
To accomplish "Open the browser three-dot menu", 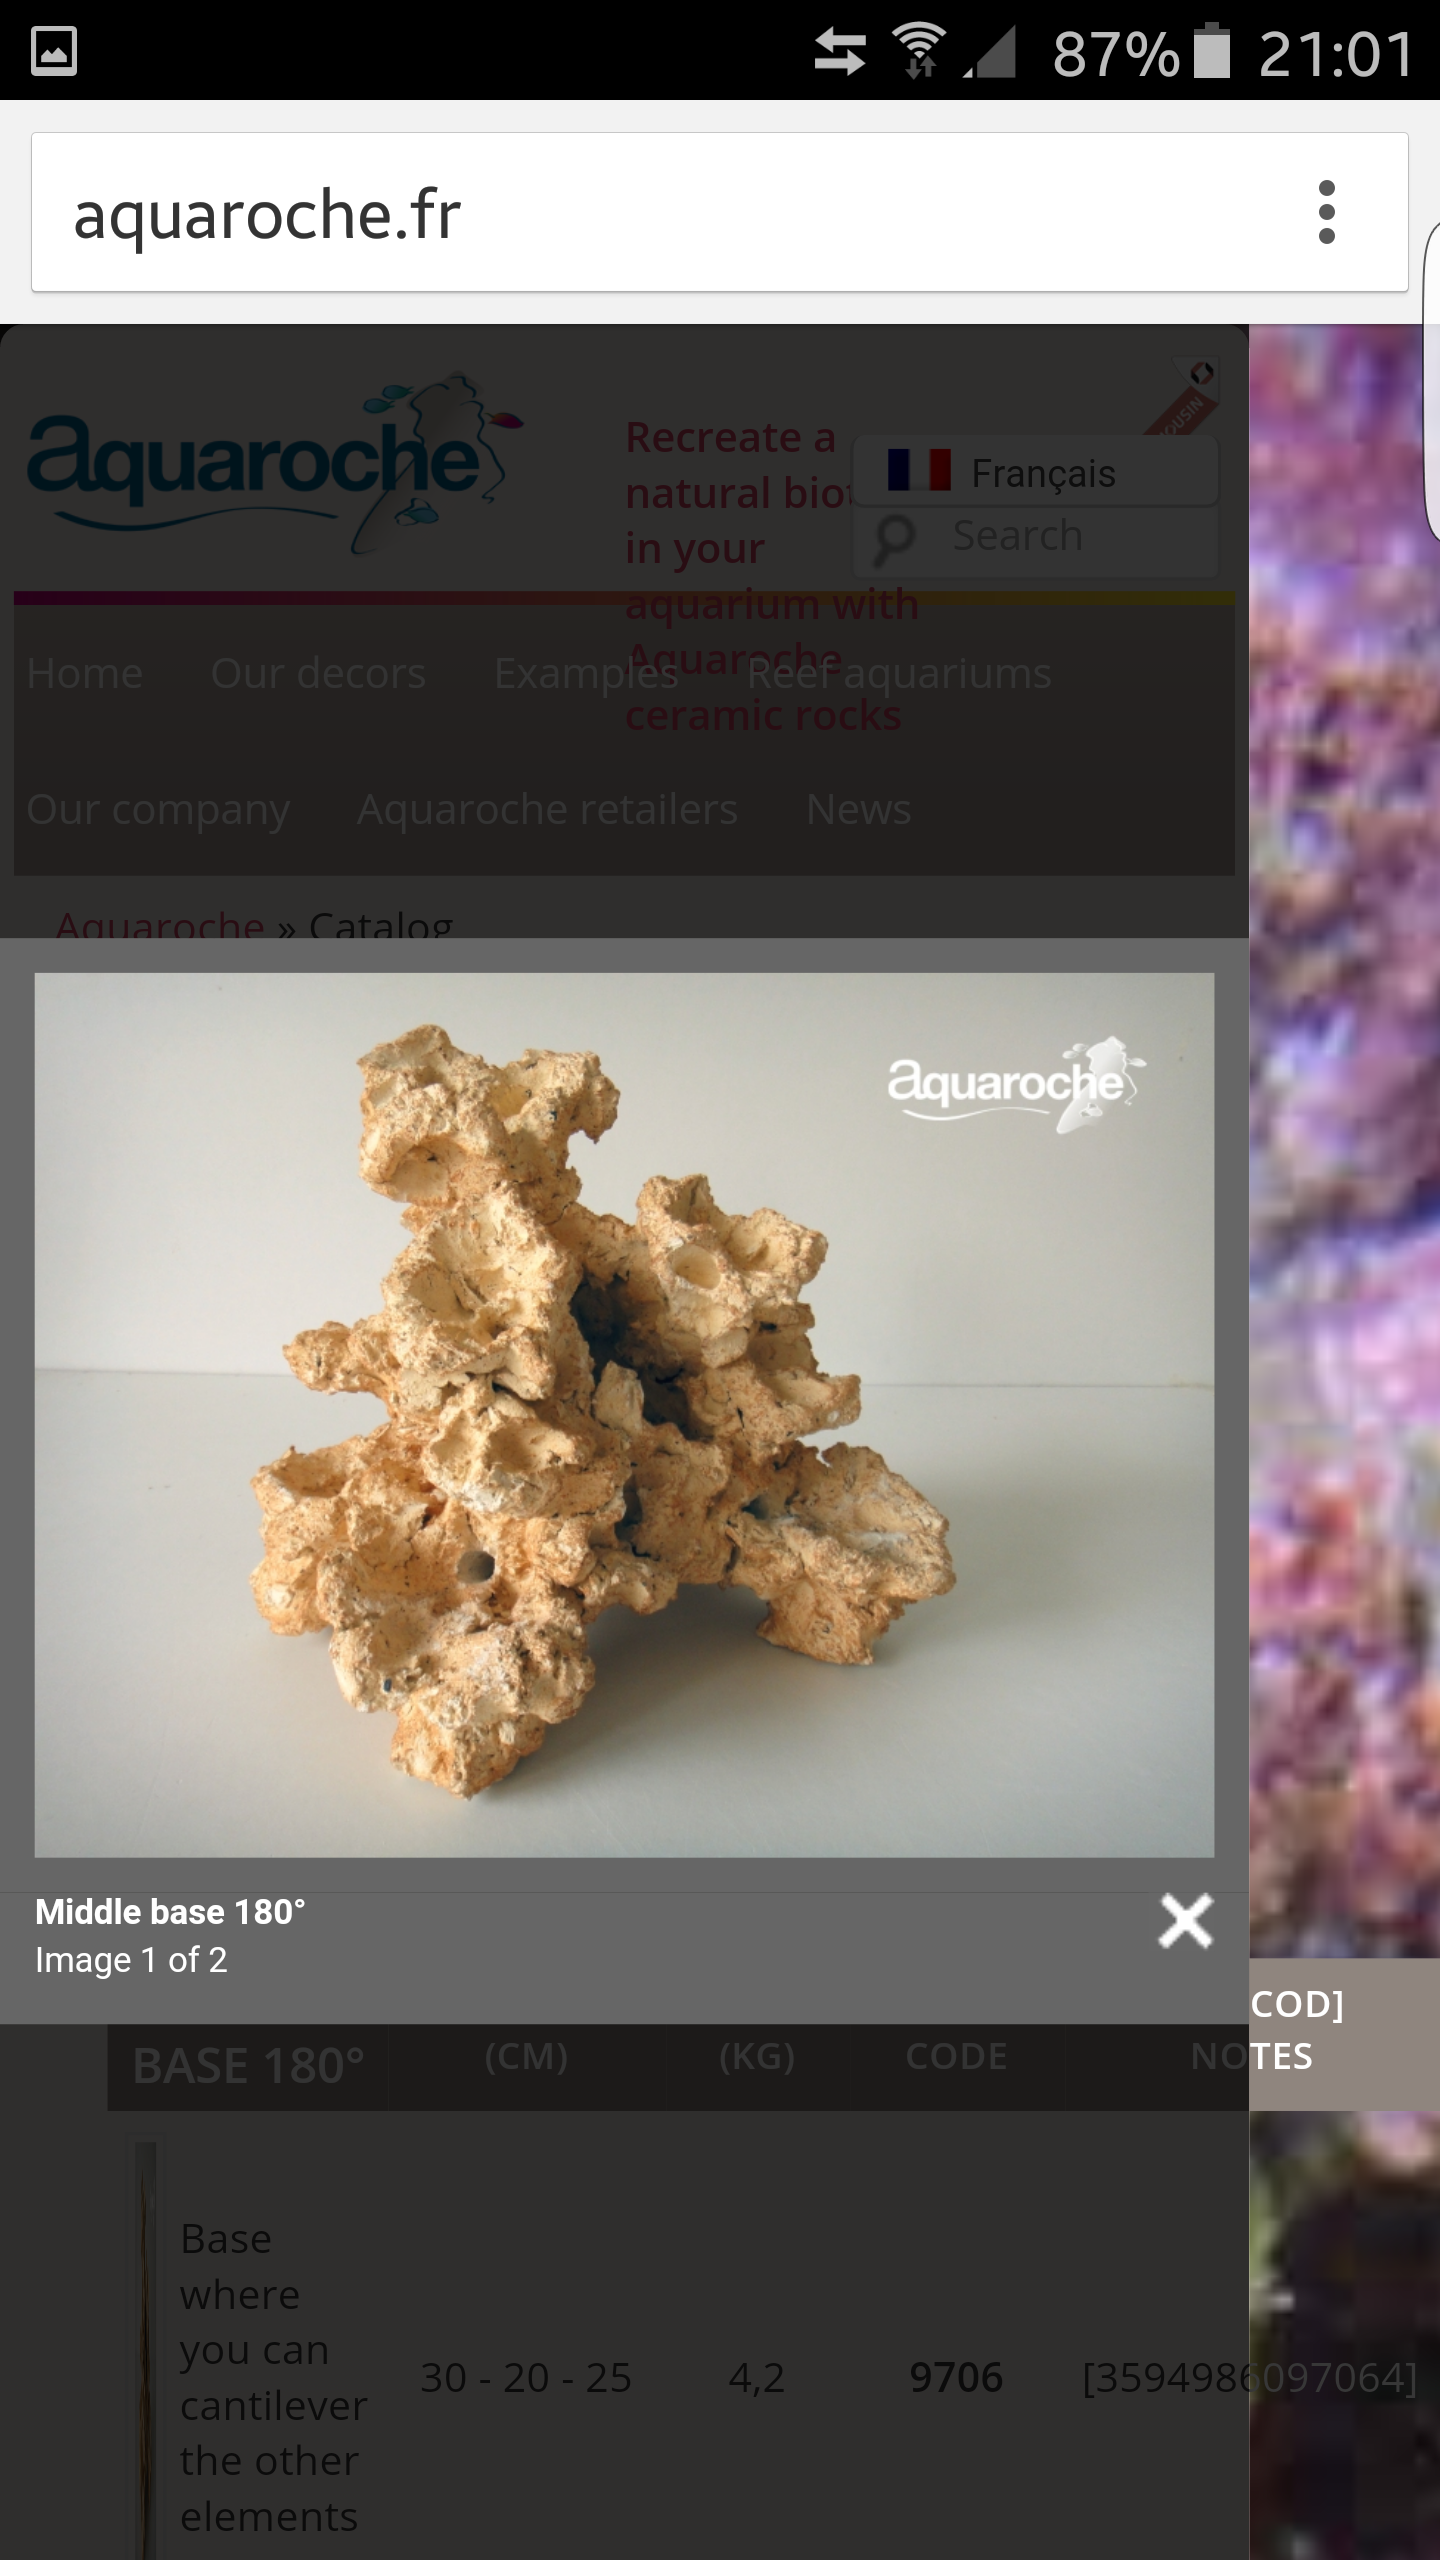I will tap(1326, 212).
